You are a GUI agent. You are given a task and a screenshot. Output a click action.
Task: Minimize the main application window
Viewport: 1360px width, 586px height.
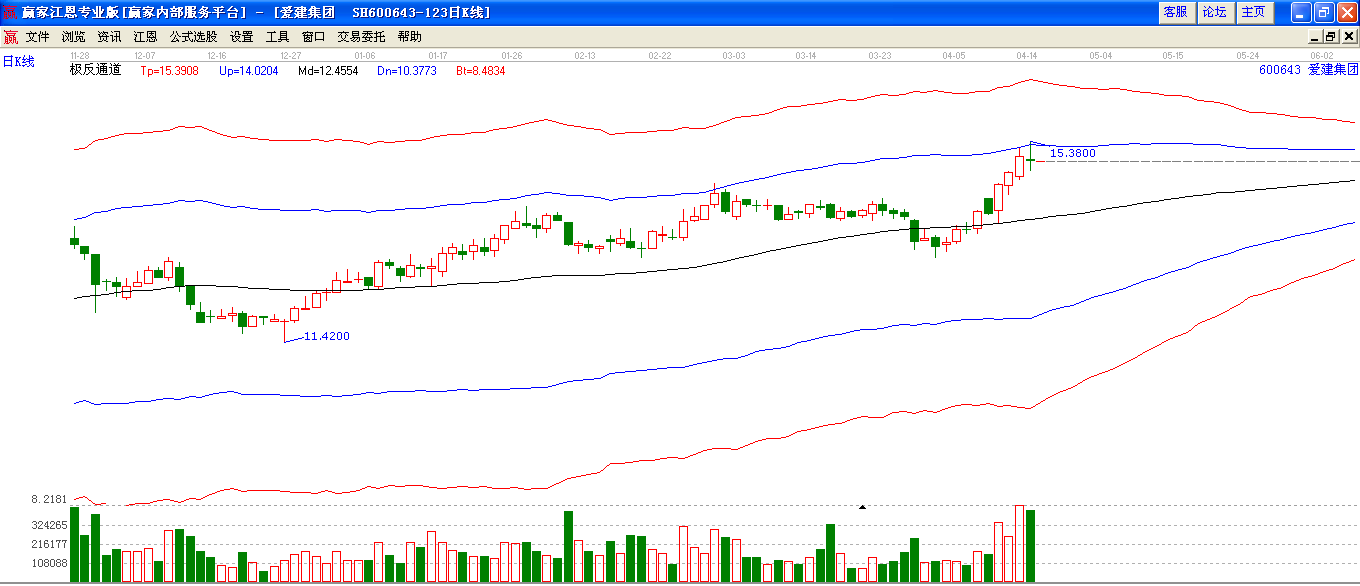coord(1300,12)
